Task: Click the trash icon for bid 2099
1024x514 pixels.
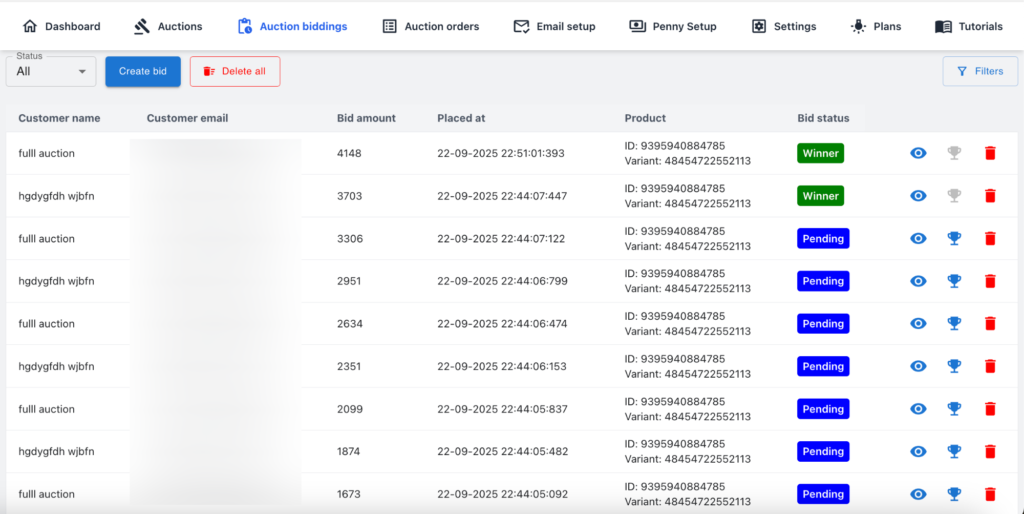Action: click(x=990, y=409)
